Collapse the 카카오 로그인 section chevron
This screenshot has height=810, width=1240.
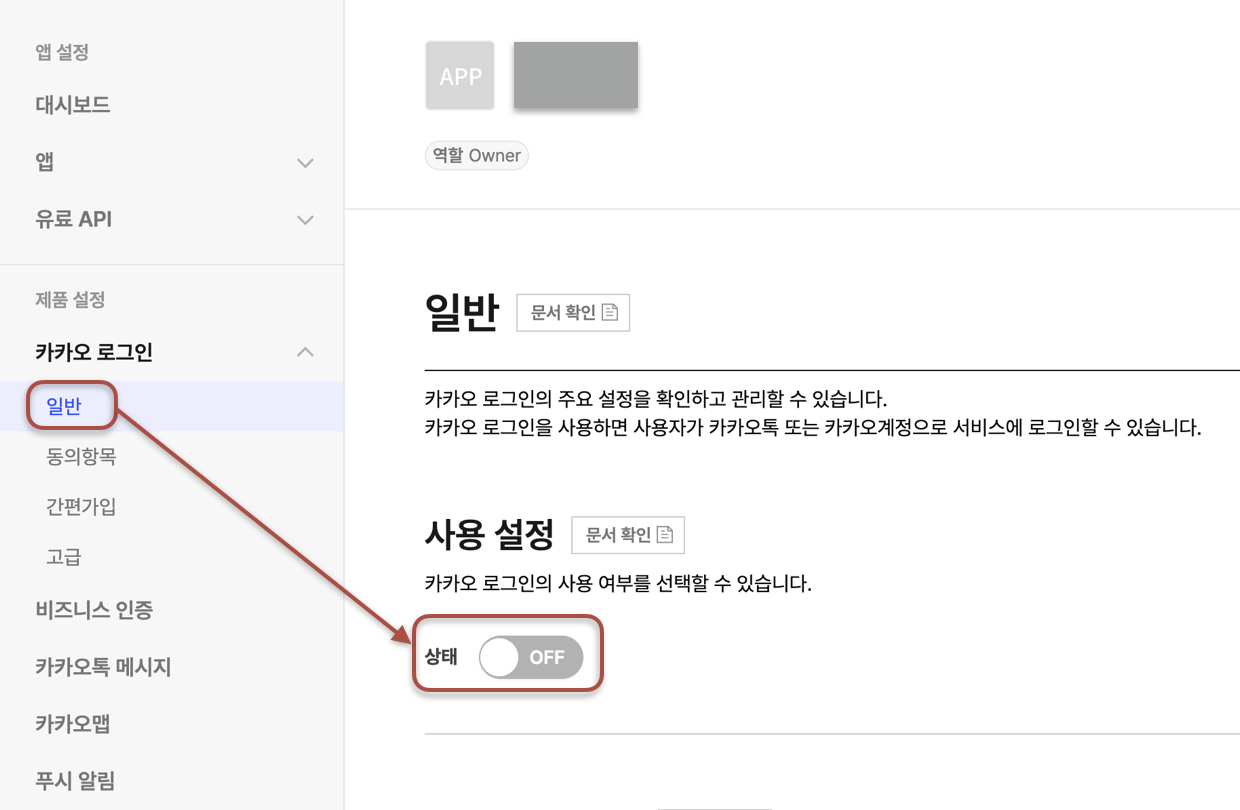(306, 352)
